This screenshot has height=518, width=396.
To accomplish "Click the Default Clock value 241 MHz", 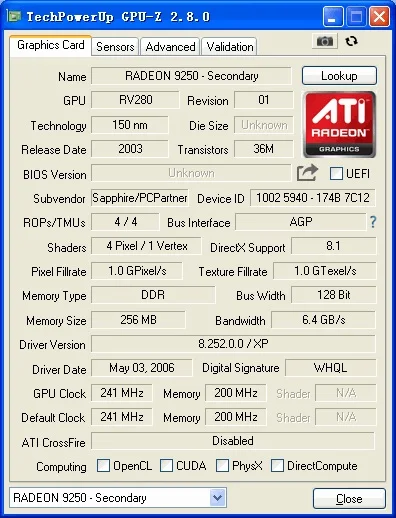I will (x=122, y=417).
